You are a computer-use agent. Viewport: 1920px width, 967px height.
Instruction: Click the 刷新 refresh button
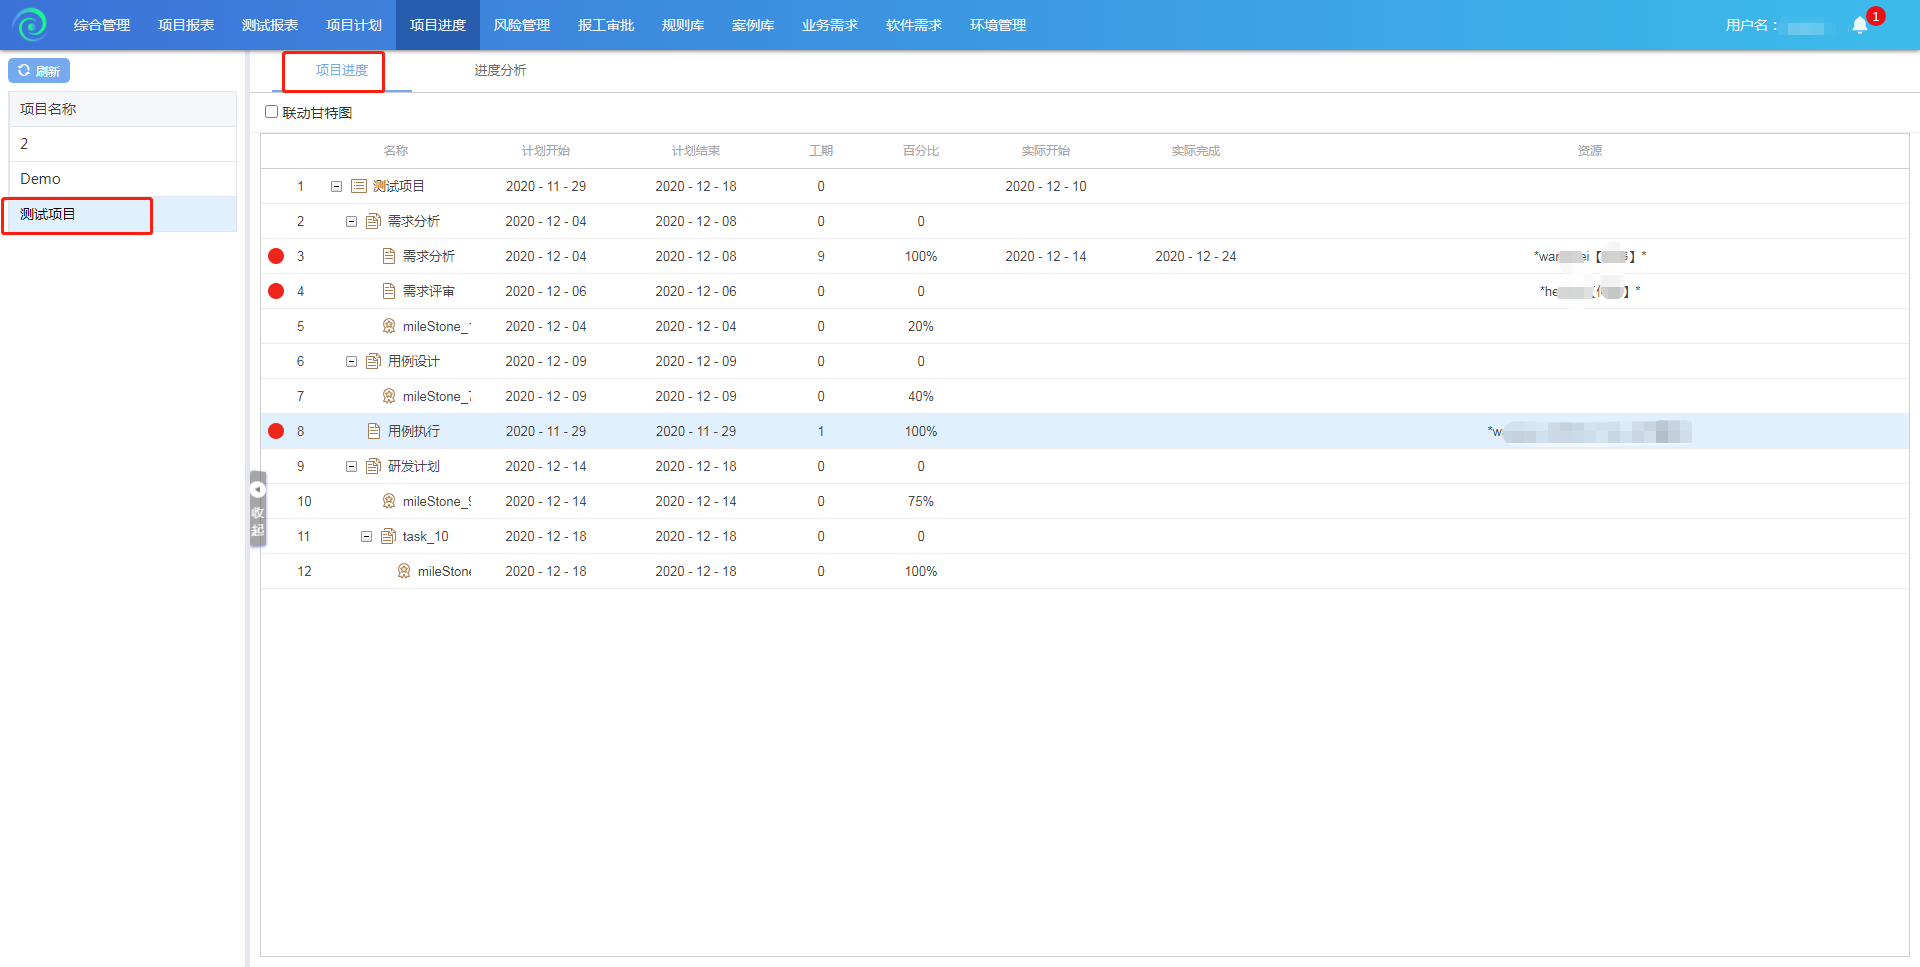pyautogui.click(x=39, y=71)
